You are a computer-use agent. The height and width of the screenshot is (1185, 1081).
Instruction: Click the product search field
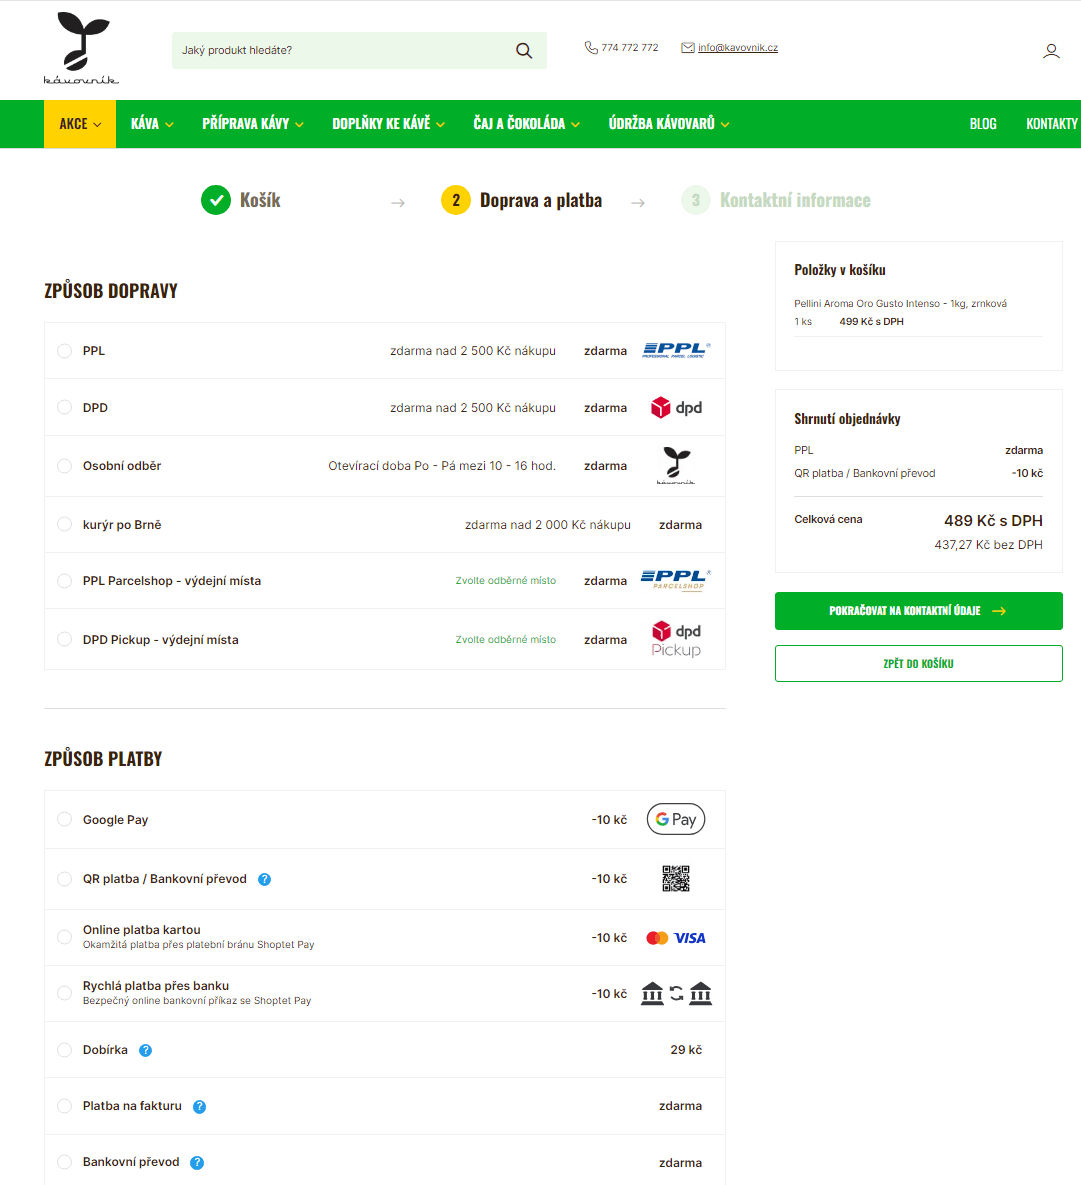click(359, 51)
